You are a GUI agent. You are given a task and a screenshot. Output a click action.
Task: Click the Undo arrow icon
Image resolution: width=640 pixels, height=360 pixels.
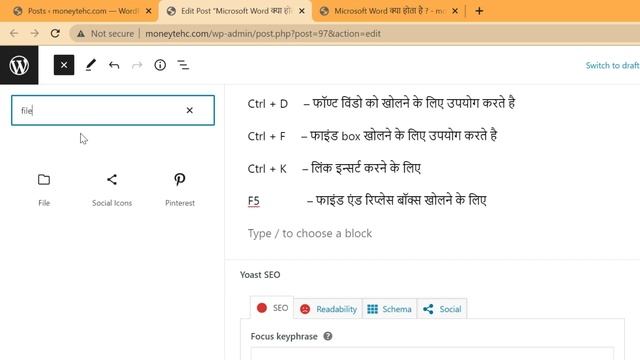pos(114,65)
